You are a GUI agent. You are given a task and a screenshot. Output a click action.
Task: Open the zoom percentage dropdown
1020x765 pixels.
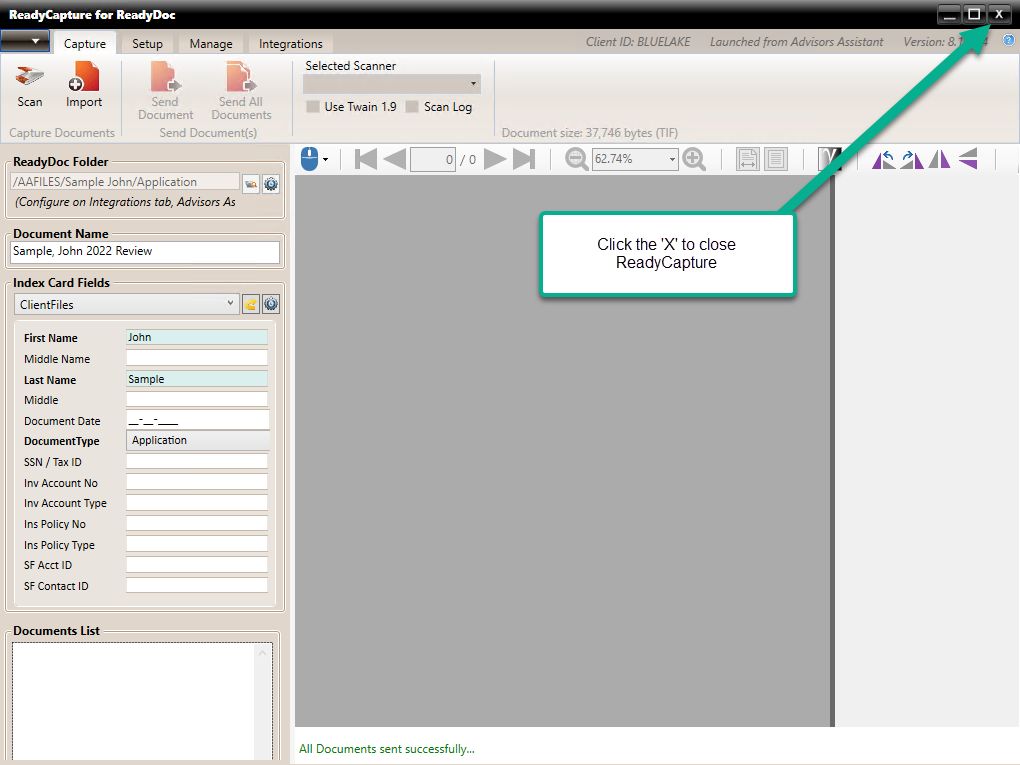pos(672,159)
